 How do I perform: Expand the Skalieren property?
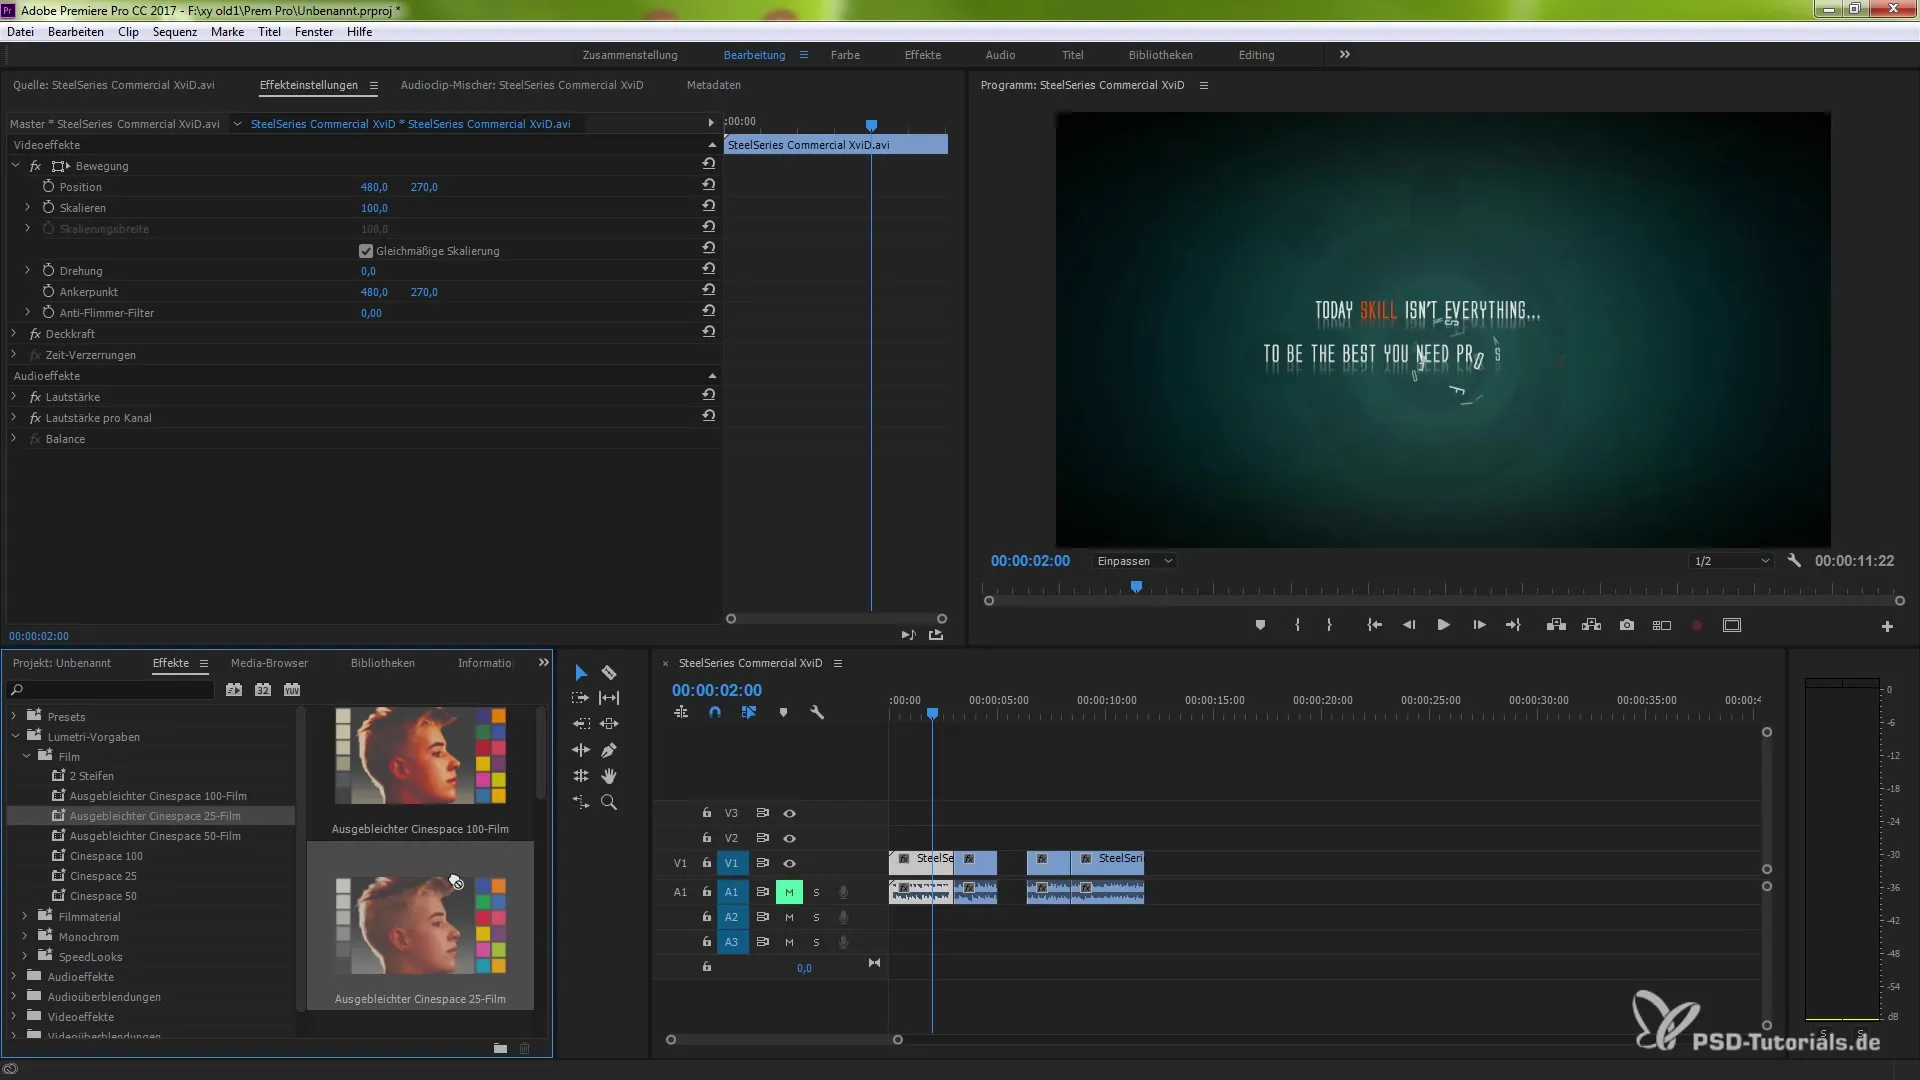pyautogui.click(x=27, y=207)
